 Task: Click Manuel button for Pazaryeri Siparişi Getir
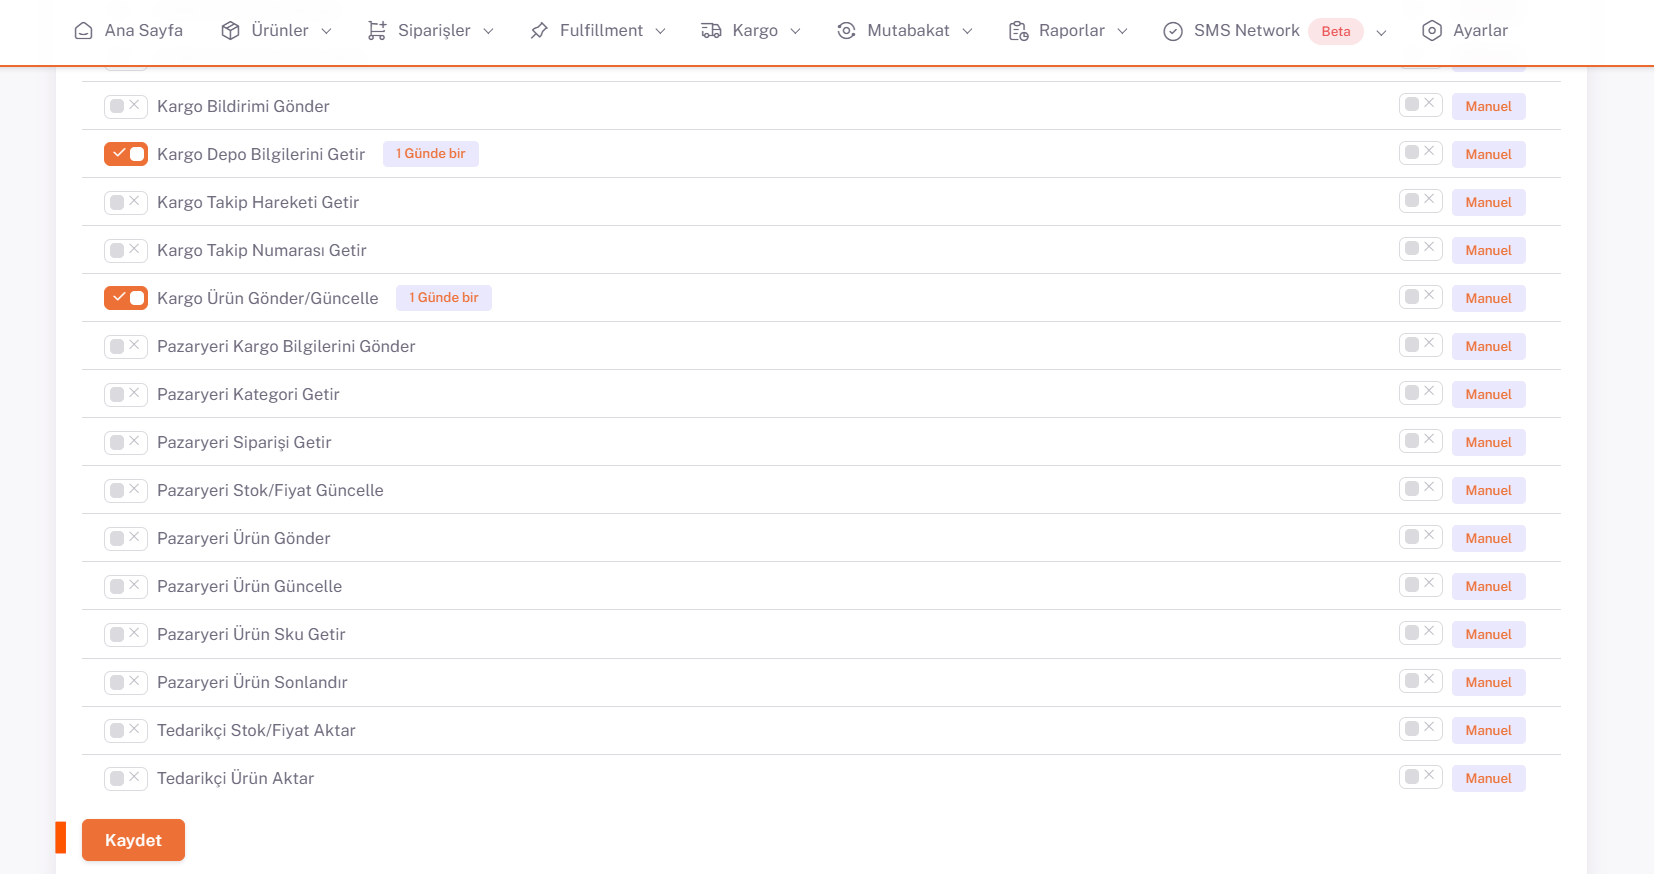point(1489,442)
